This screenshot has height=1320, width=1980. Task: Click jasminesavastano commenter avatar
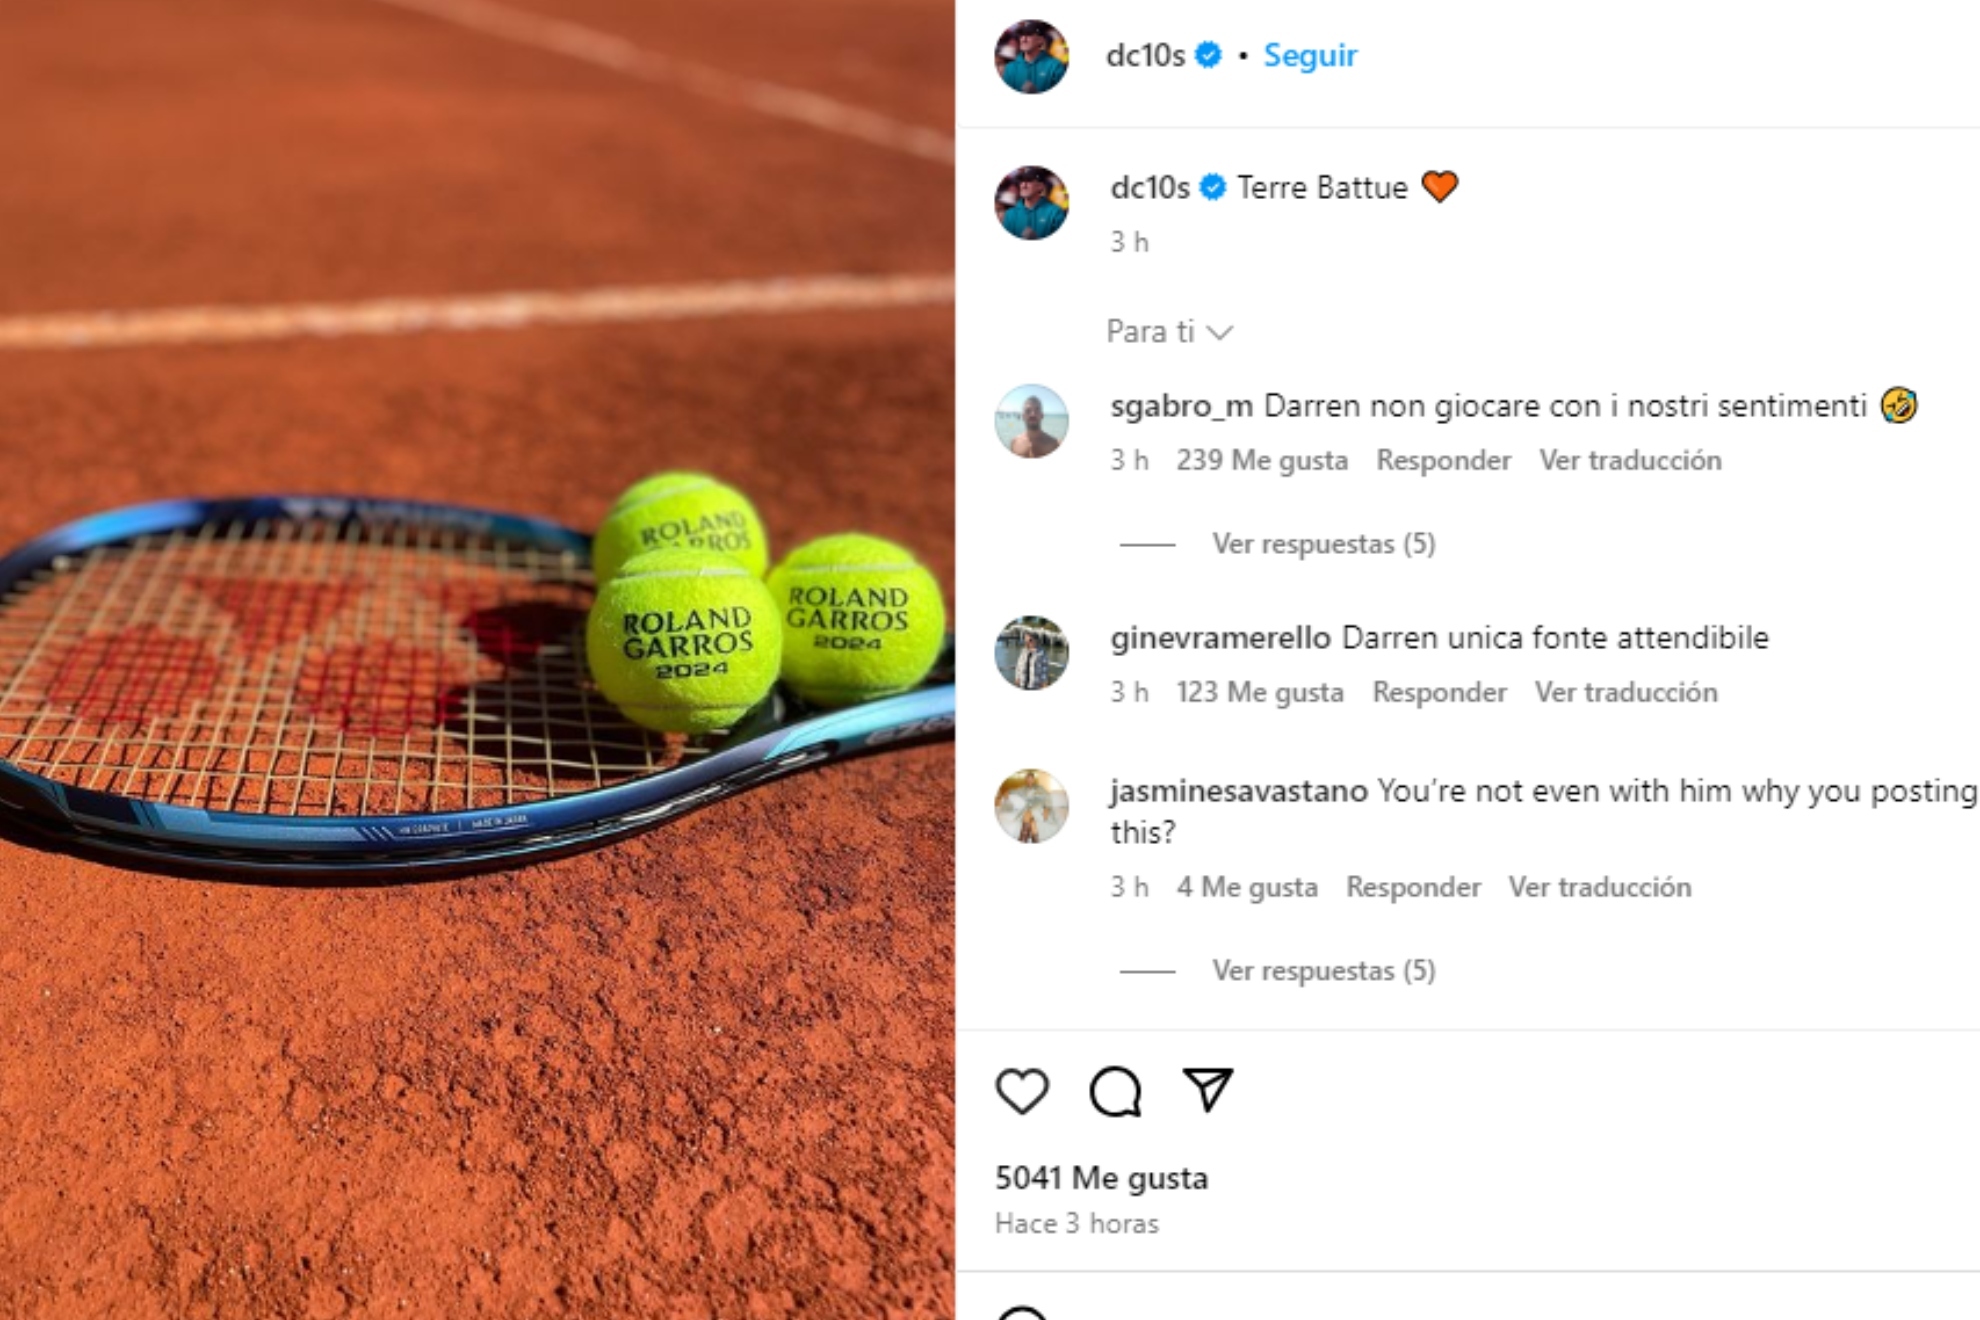click(1032, 806)
